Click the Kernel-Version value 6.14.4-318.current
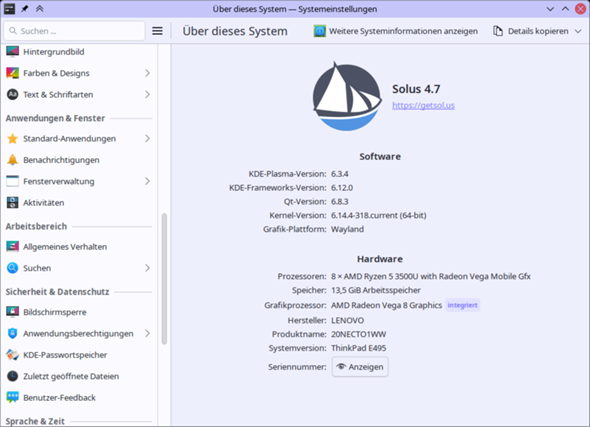 click(379, 216)
